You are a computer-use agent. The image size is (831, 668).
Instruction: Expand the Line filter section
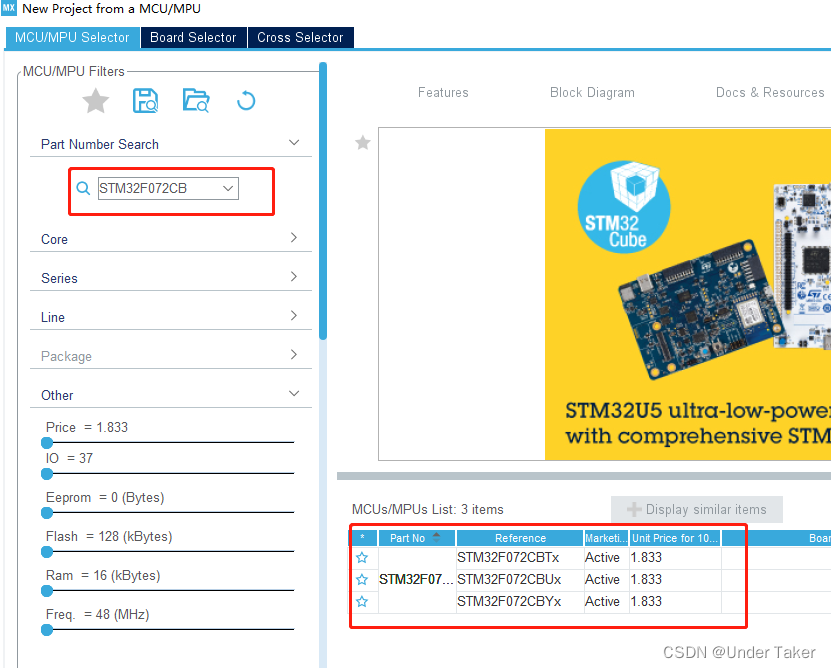pos(294,316)
